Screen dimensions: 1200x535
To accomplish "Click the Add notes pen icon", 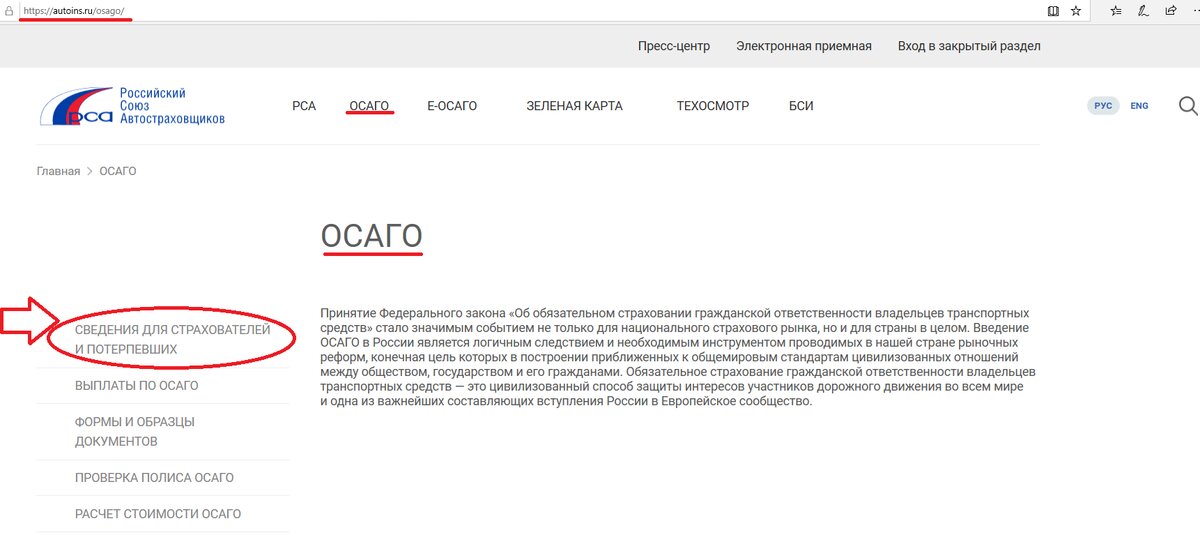I will click(x=1143, y=11).
